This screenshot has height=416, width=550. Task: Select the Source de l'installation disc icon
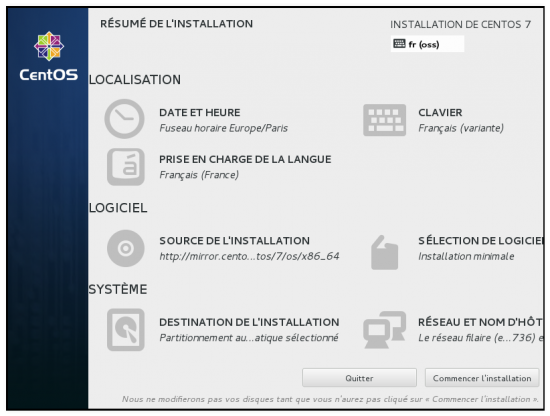coord(126,248)
